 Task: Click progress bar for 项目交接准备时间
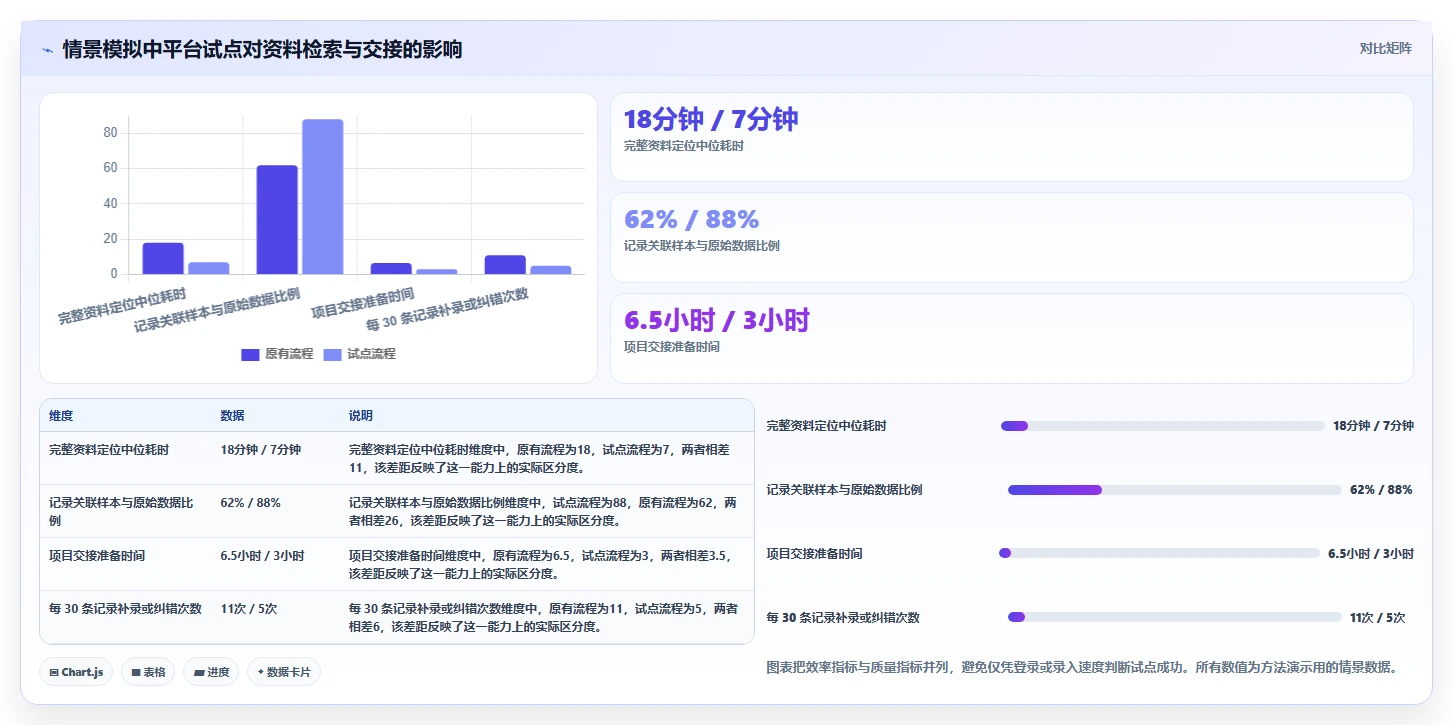point(1159,553)
